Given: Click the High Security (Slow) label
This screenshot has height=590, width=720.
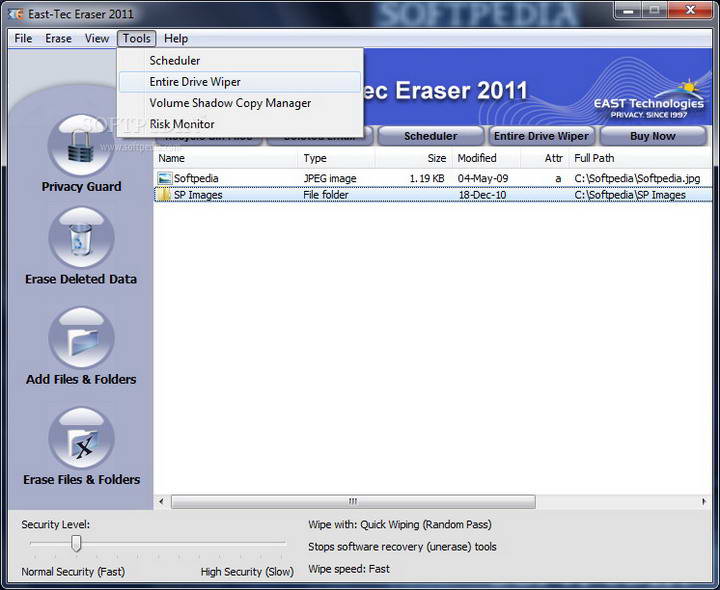Looking at the screenshot, I should coord(247,572).
